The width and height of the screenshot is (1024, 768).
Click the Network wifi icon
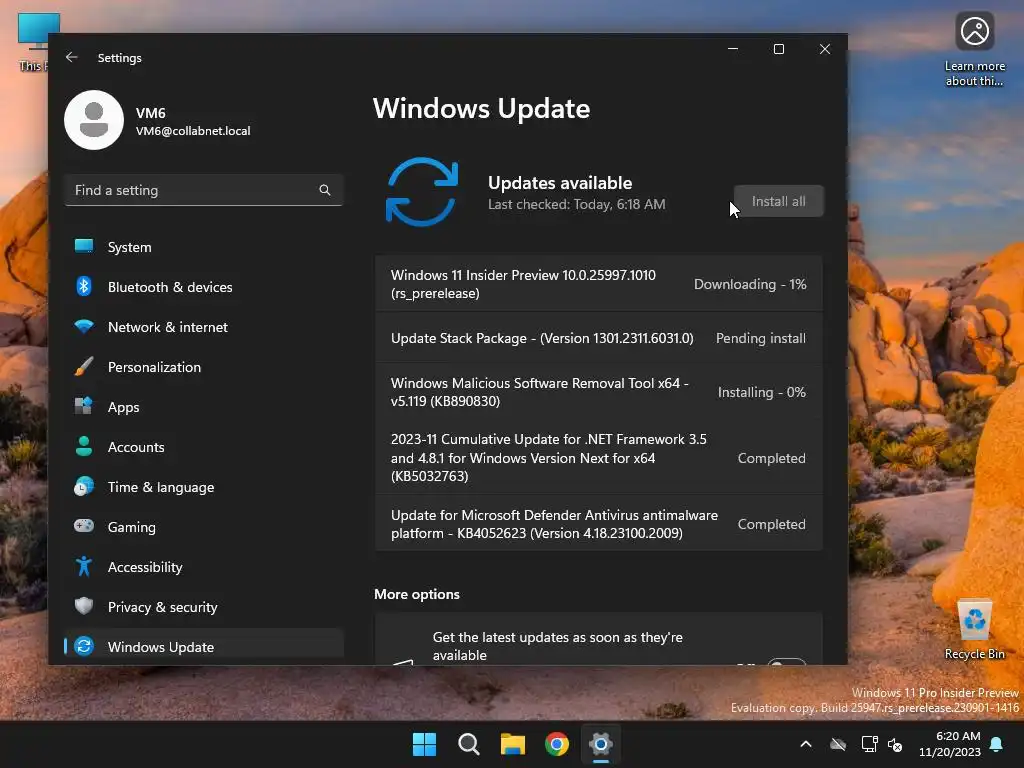click(x=84, y=327)
